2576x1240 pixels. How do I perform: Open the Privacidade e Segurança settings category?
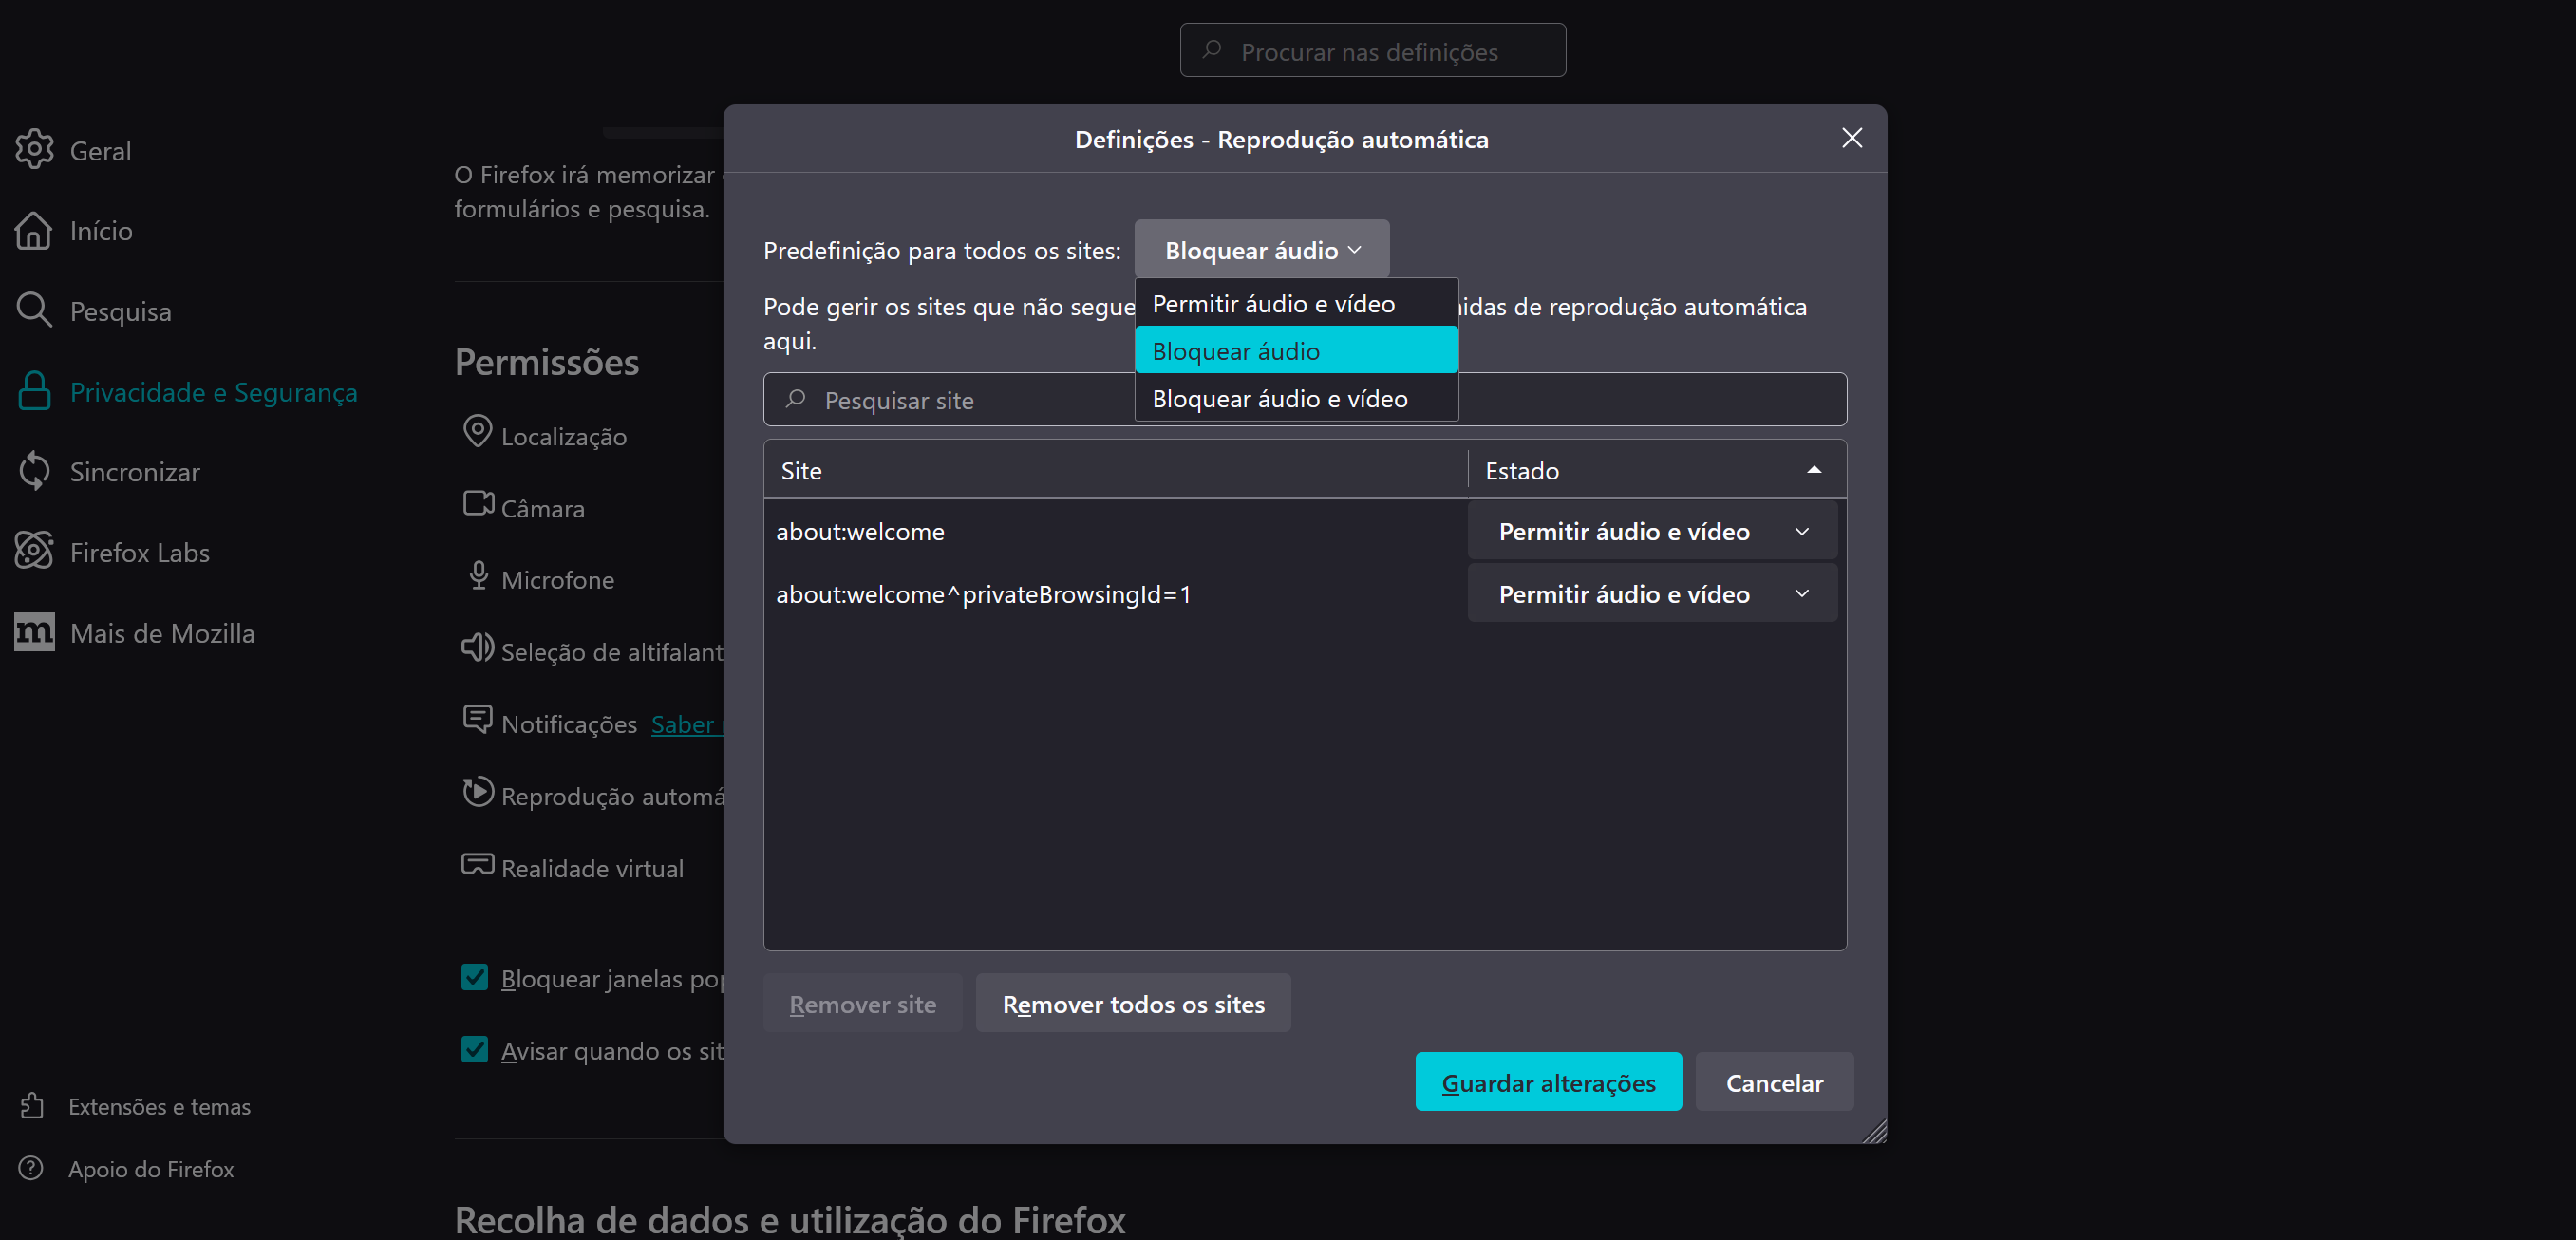213,391
